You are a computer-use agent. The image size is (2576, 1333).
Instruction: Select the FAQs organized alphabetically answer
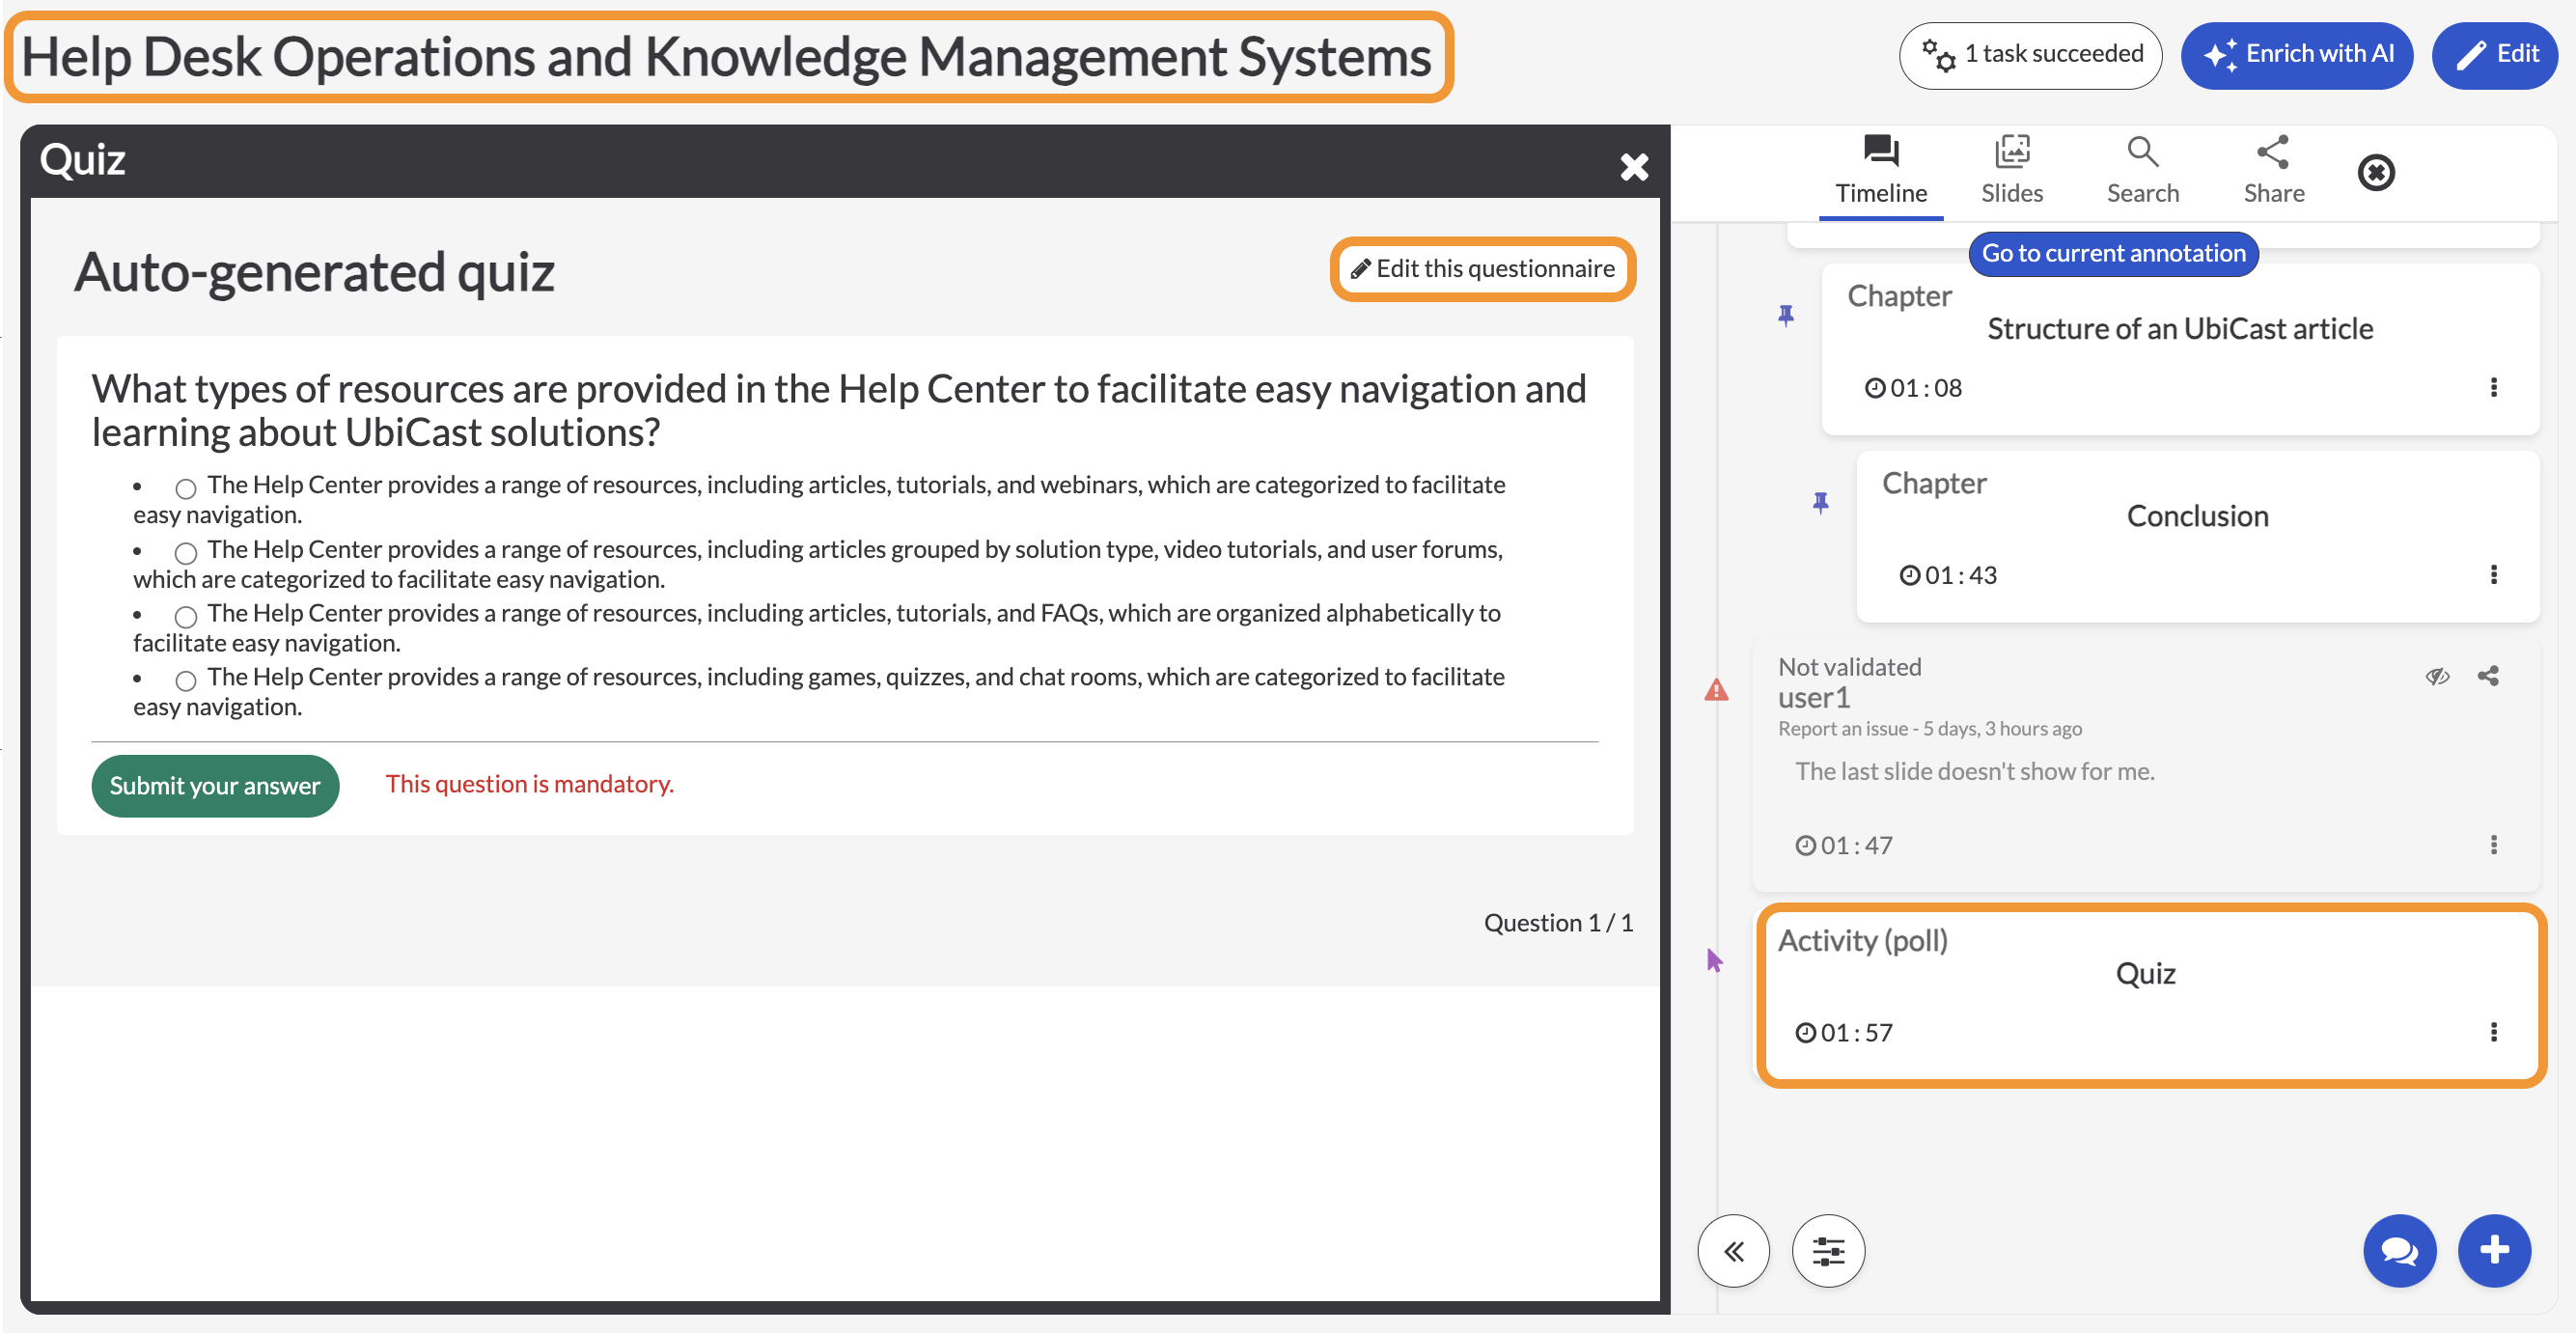click(x=185, y=616)
